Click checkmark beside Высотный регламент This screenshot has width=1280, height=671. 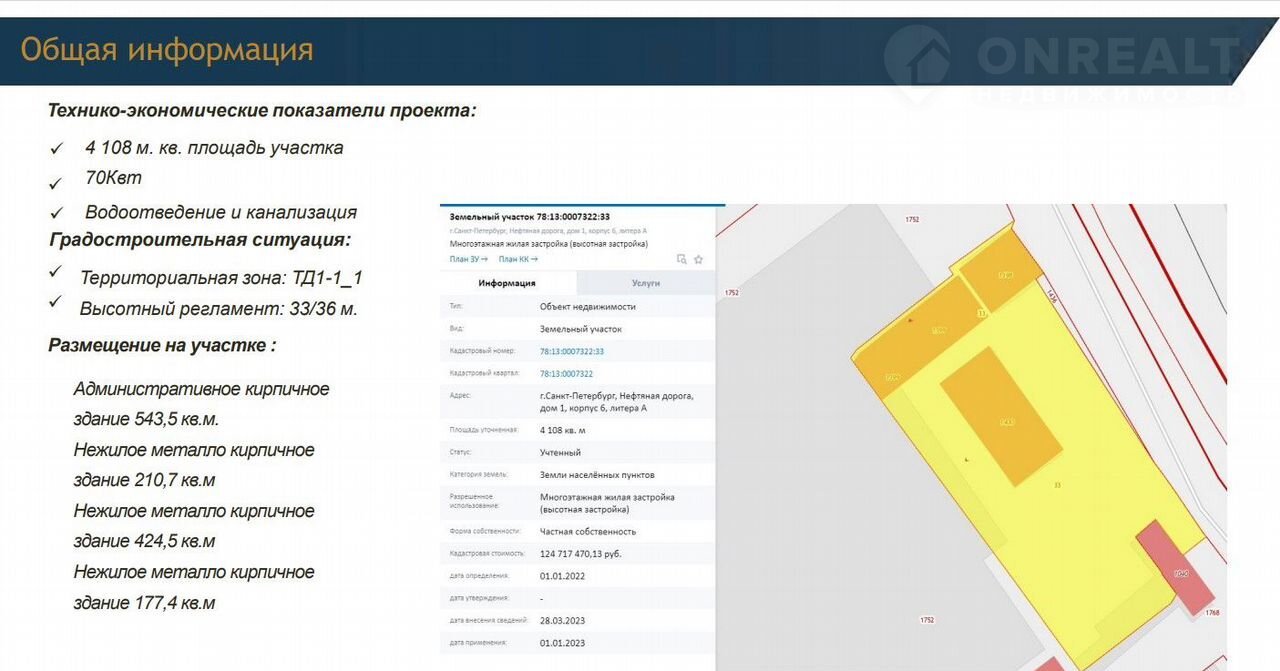coord(55,303)
